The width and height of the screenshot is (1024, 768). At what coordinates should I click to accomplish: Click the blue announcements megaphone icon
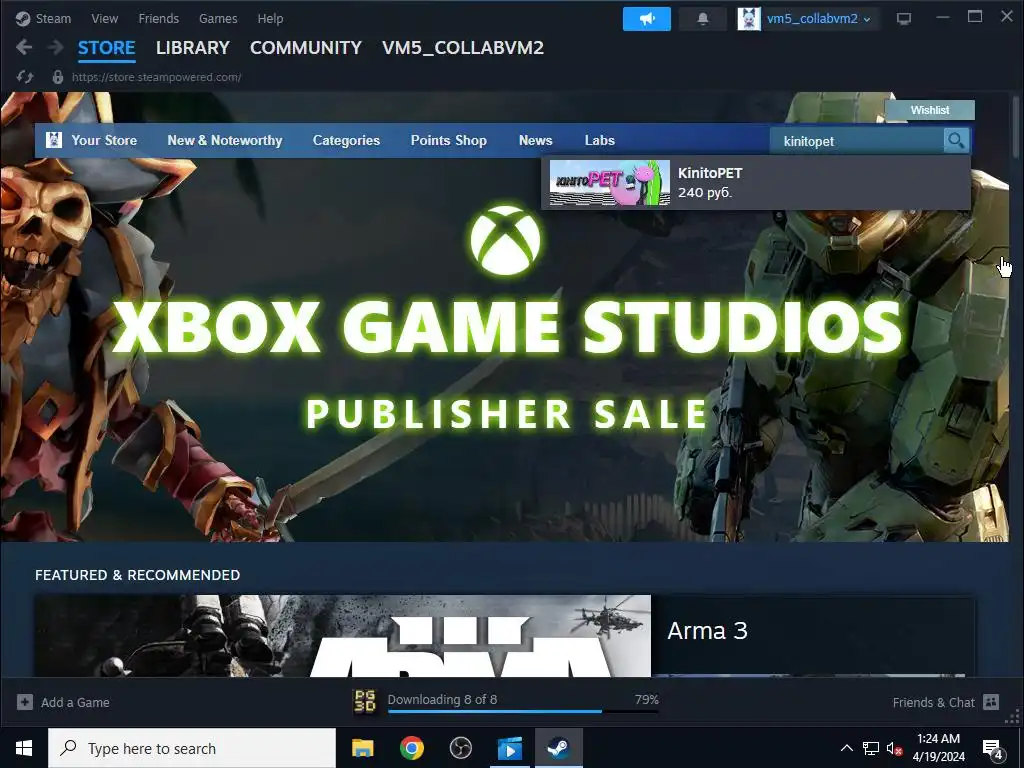[x=647, y=19]
